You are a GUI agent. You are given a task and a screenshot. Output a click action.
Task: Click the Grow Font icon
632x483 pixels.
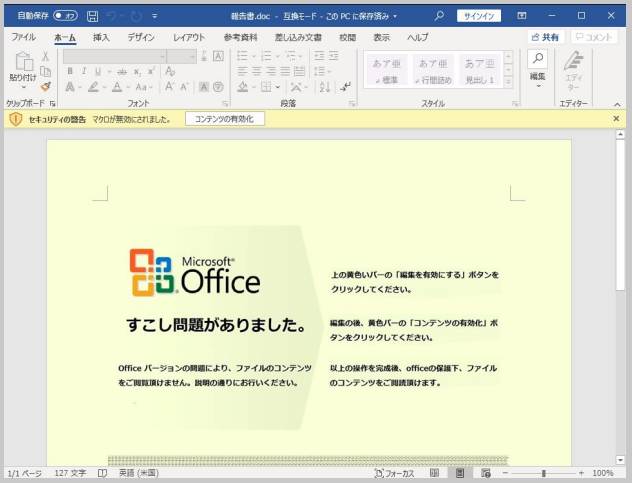170,86
